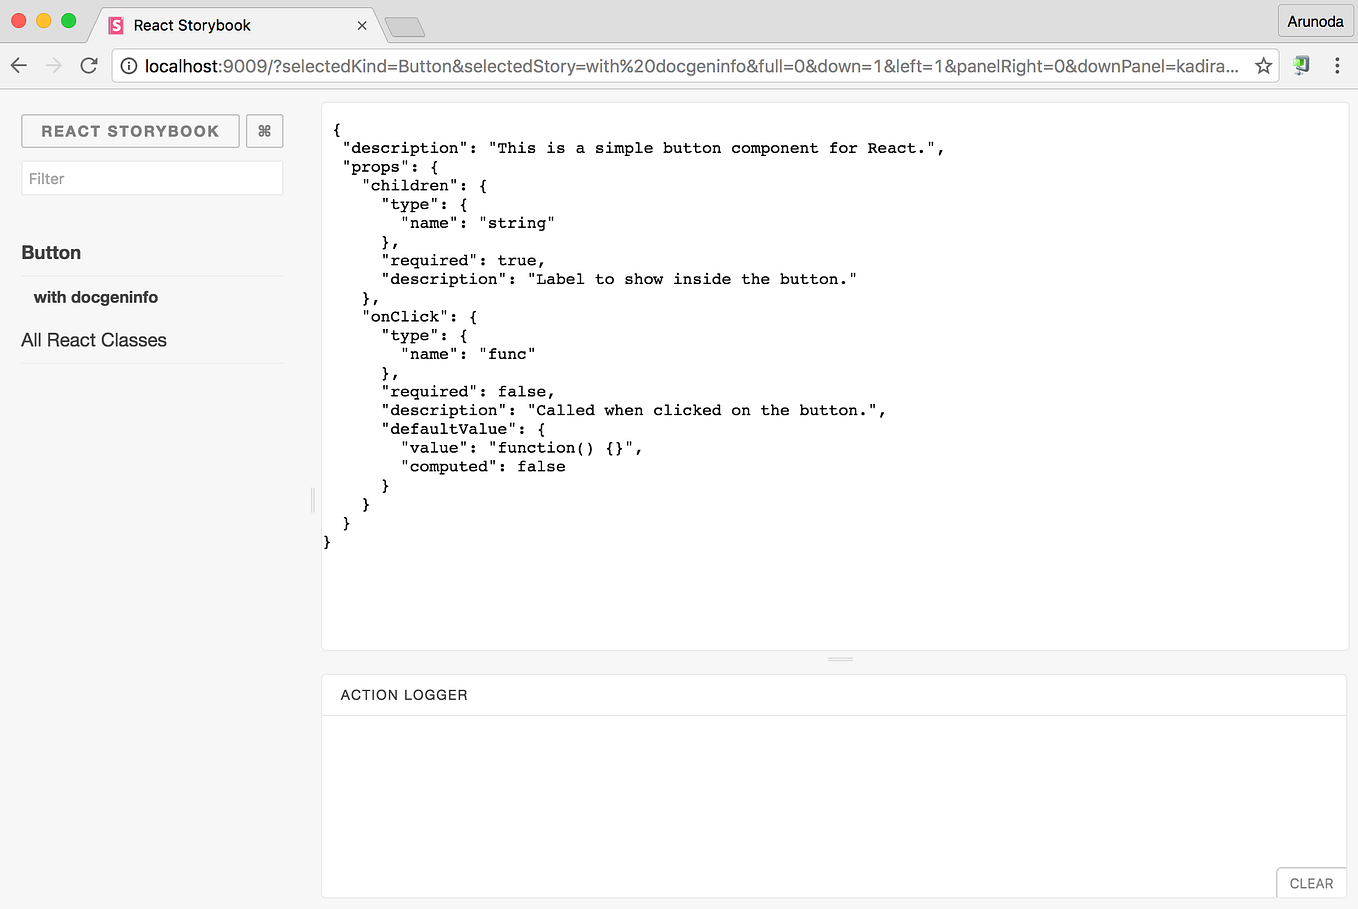Click the ACTION LOGGER panel header
1358x909 pixels.
click(404, 694)
